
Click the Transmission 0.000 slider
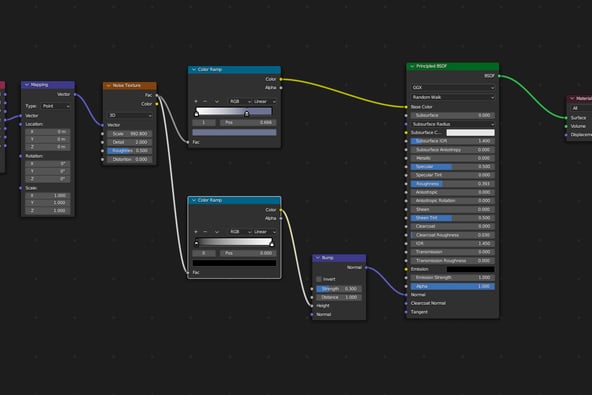tap(452, 252)
